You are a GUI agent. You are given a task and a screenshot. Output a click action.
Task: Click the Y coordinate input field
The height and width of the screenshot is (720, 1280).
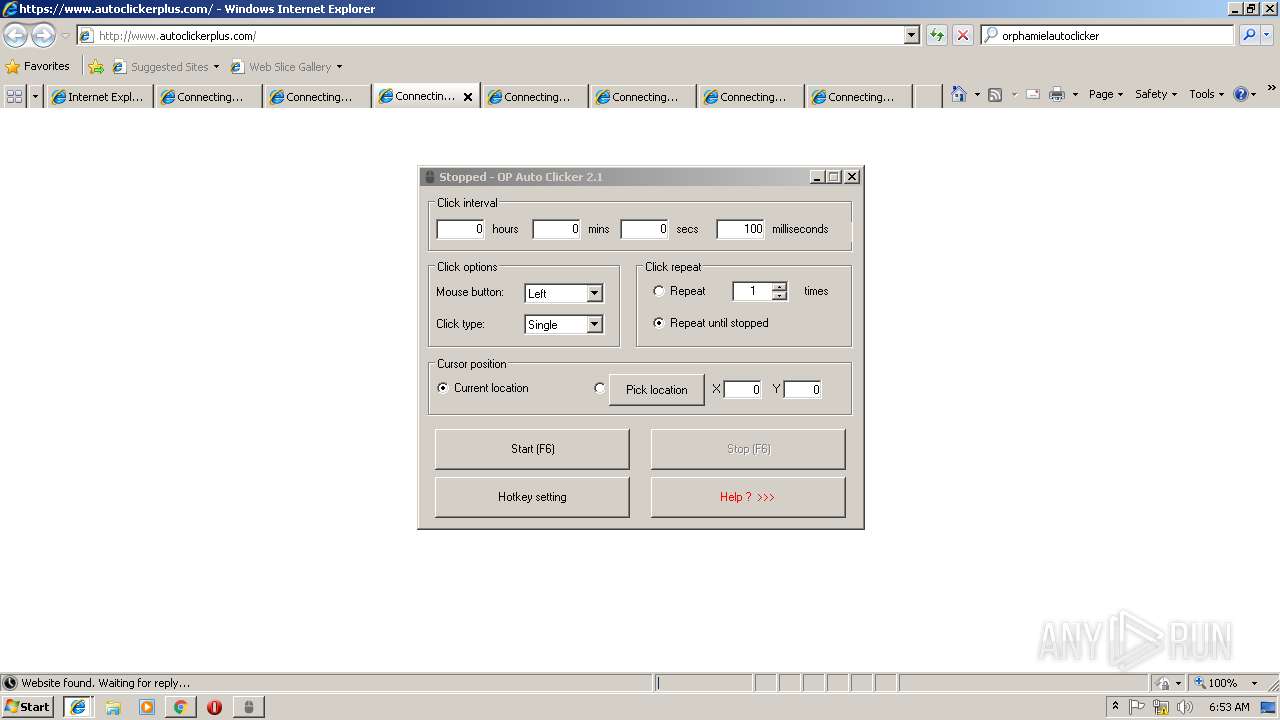click(x=803, y=389)
